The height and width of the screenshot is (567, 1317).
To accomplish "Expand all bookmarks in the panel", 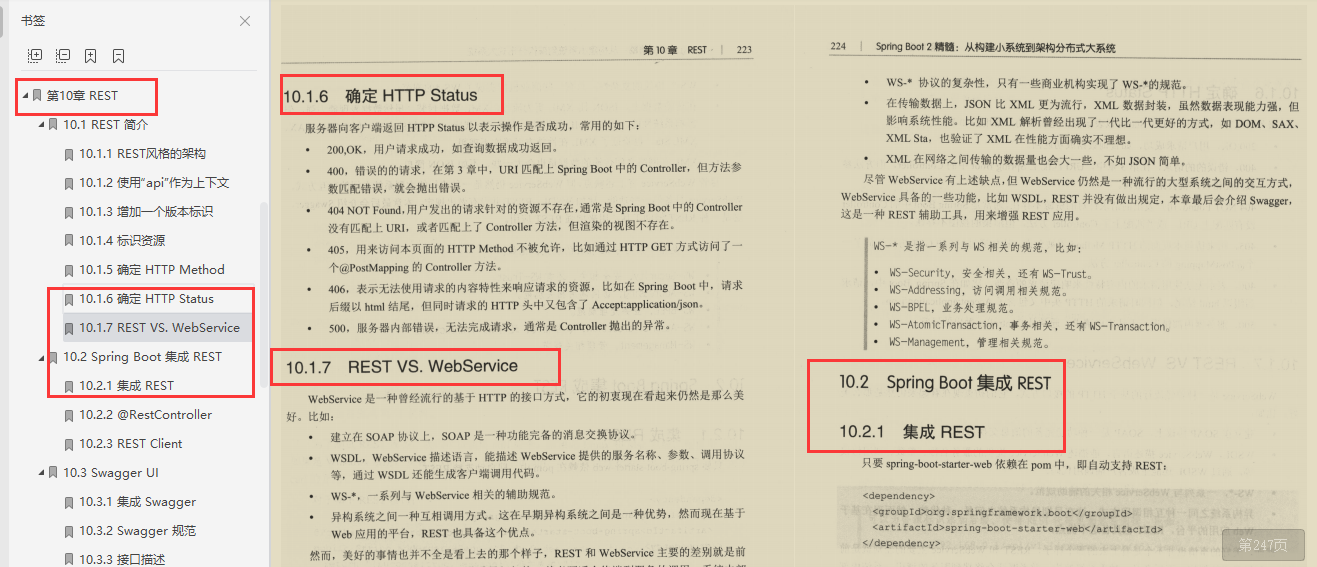I will 35,56.
